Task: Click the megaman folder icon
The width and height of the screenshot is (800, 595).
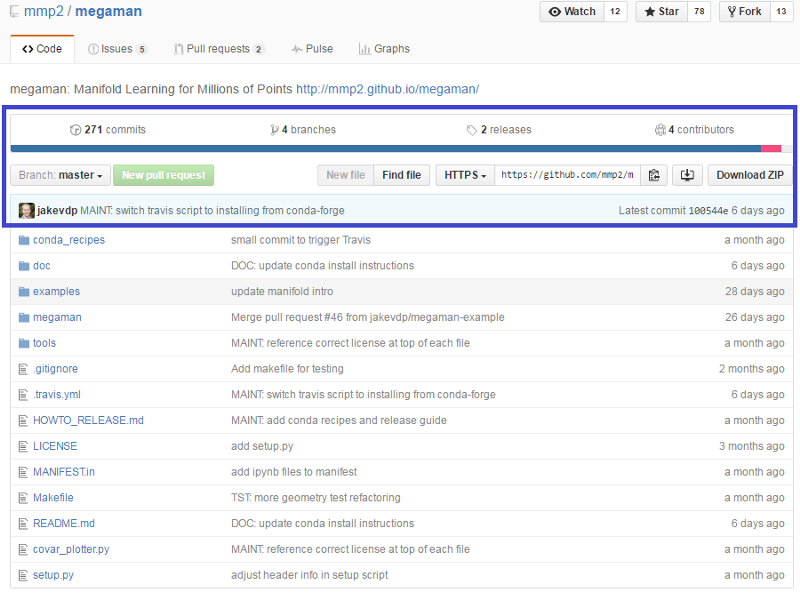Action: [x=24, y=317]
